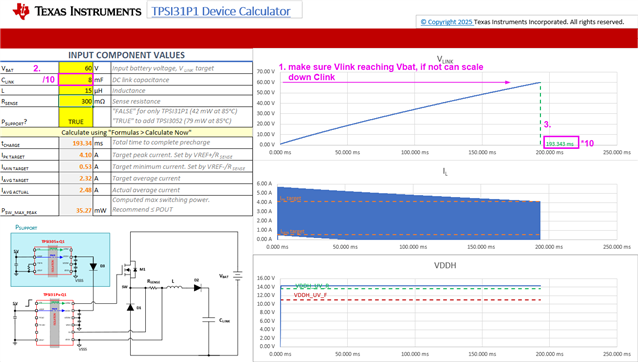Select the VDDH chart title
The width and height of the screenshot is (638, 362).
click(x=445, y=265)
